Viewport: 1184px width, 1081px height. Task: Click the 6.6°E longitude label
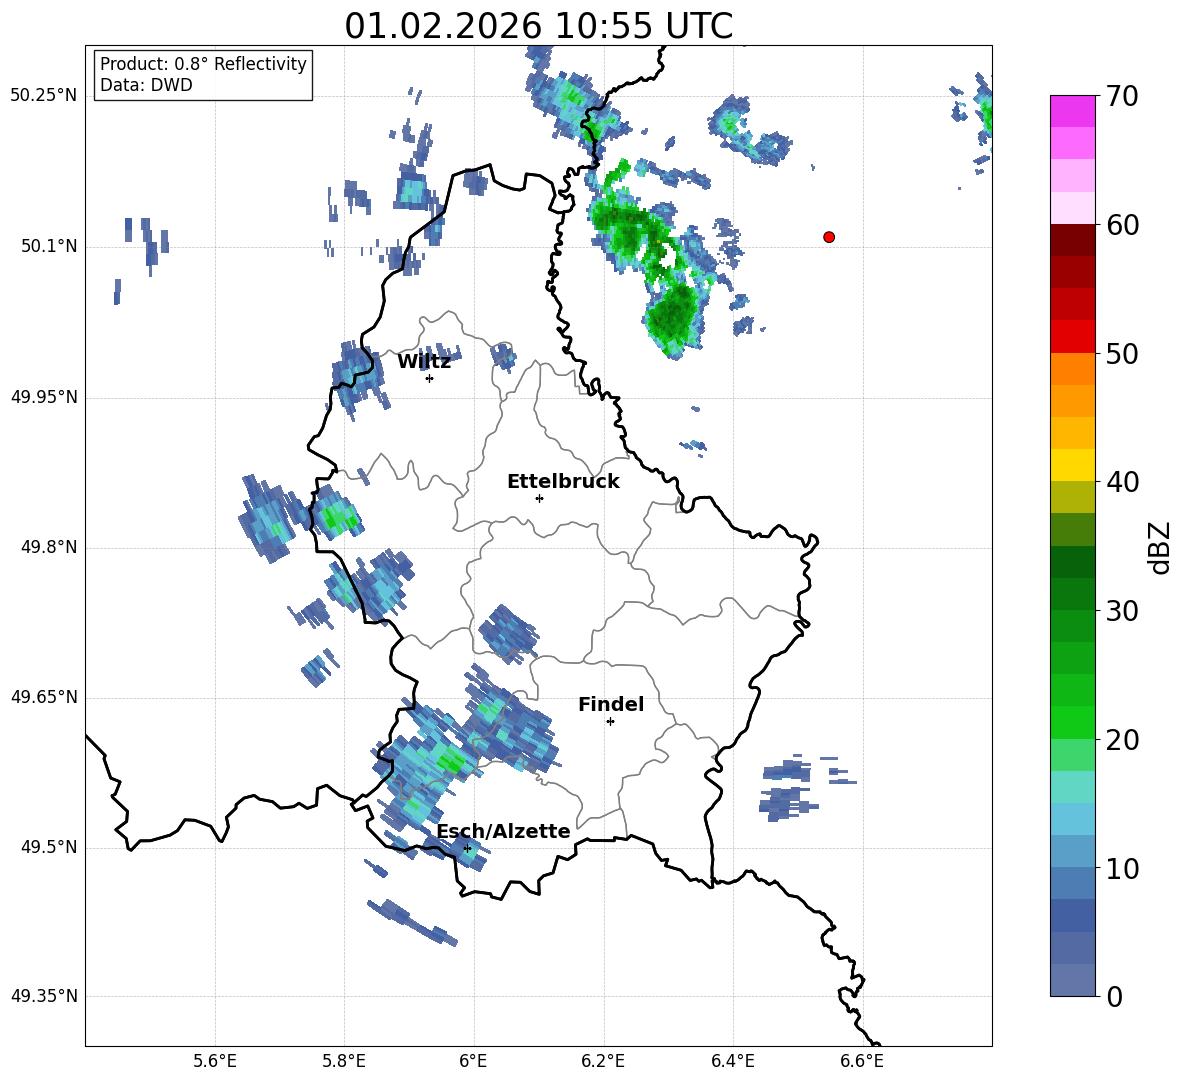862,1061
